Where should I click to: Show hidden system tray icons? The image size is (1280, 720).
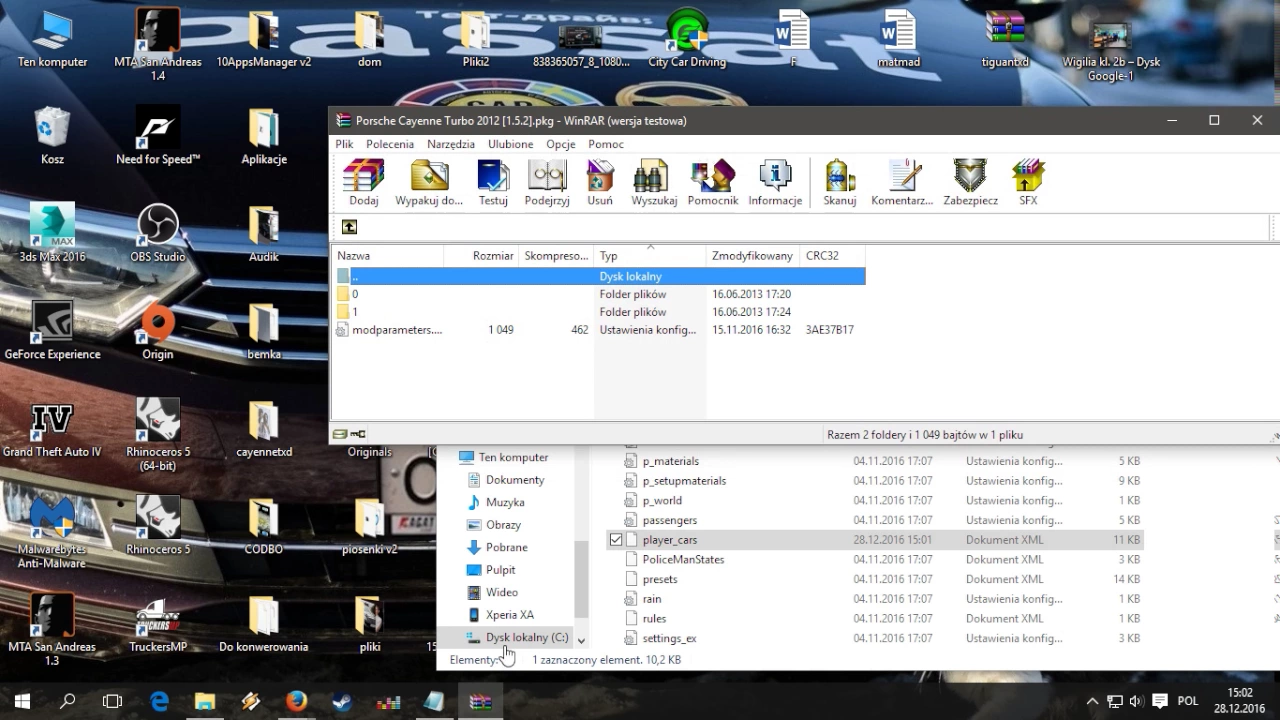click(1092, 702)
